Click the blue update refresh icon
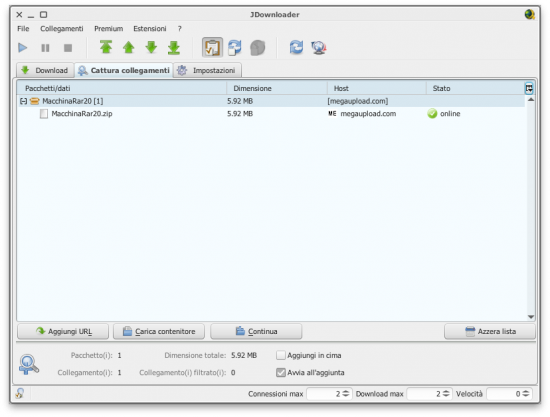This screenshot has width=550, height=417. click(296, 47)
